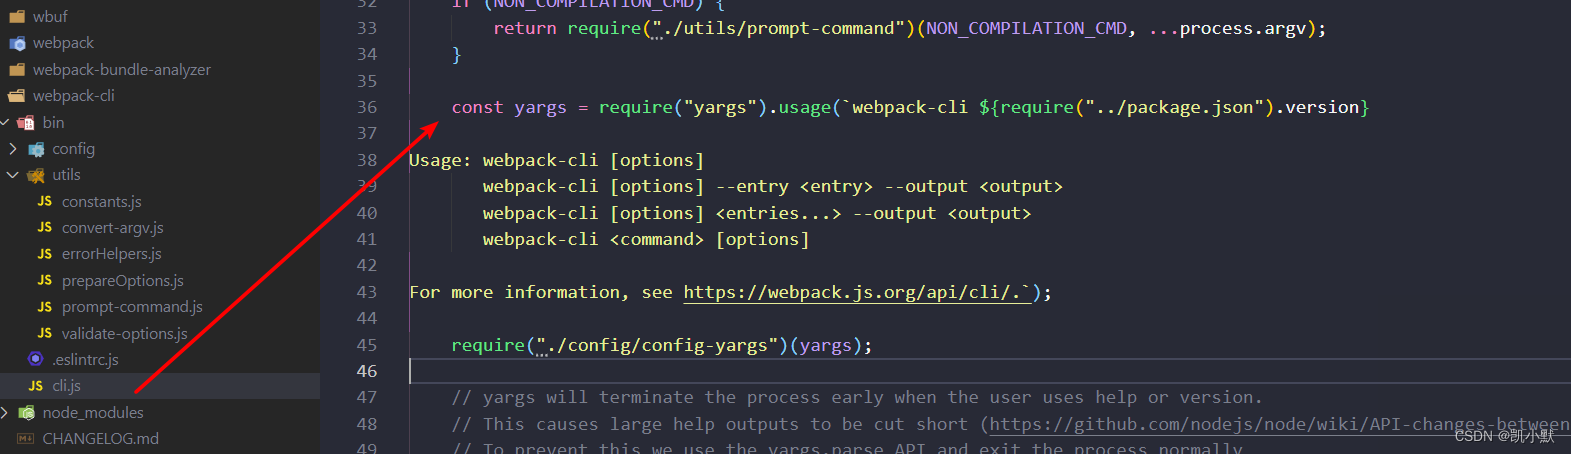This screenshot has height=454, width=1571.
Task: Open constants.js file
Action: (102, 201)
